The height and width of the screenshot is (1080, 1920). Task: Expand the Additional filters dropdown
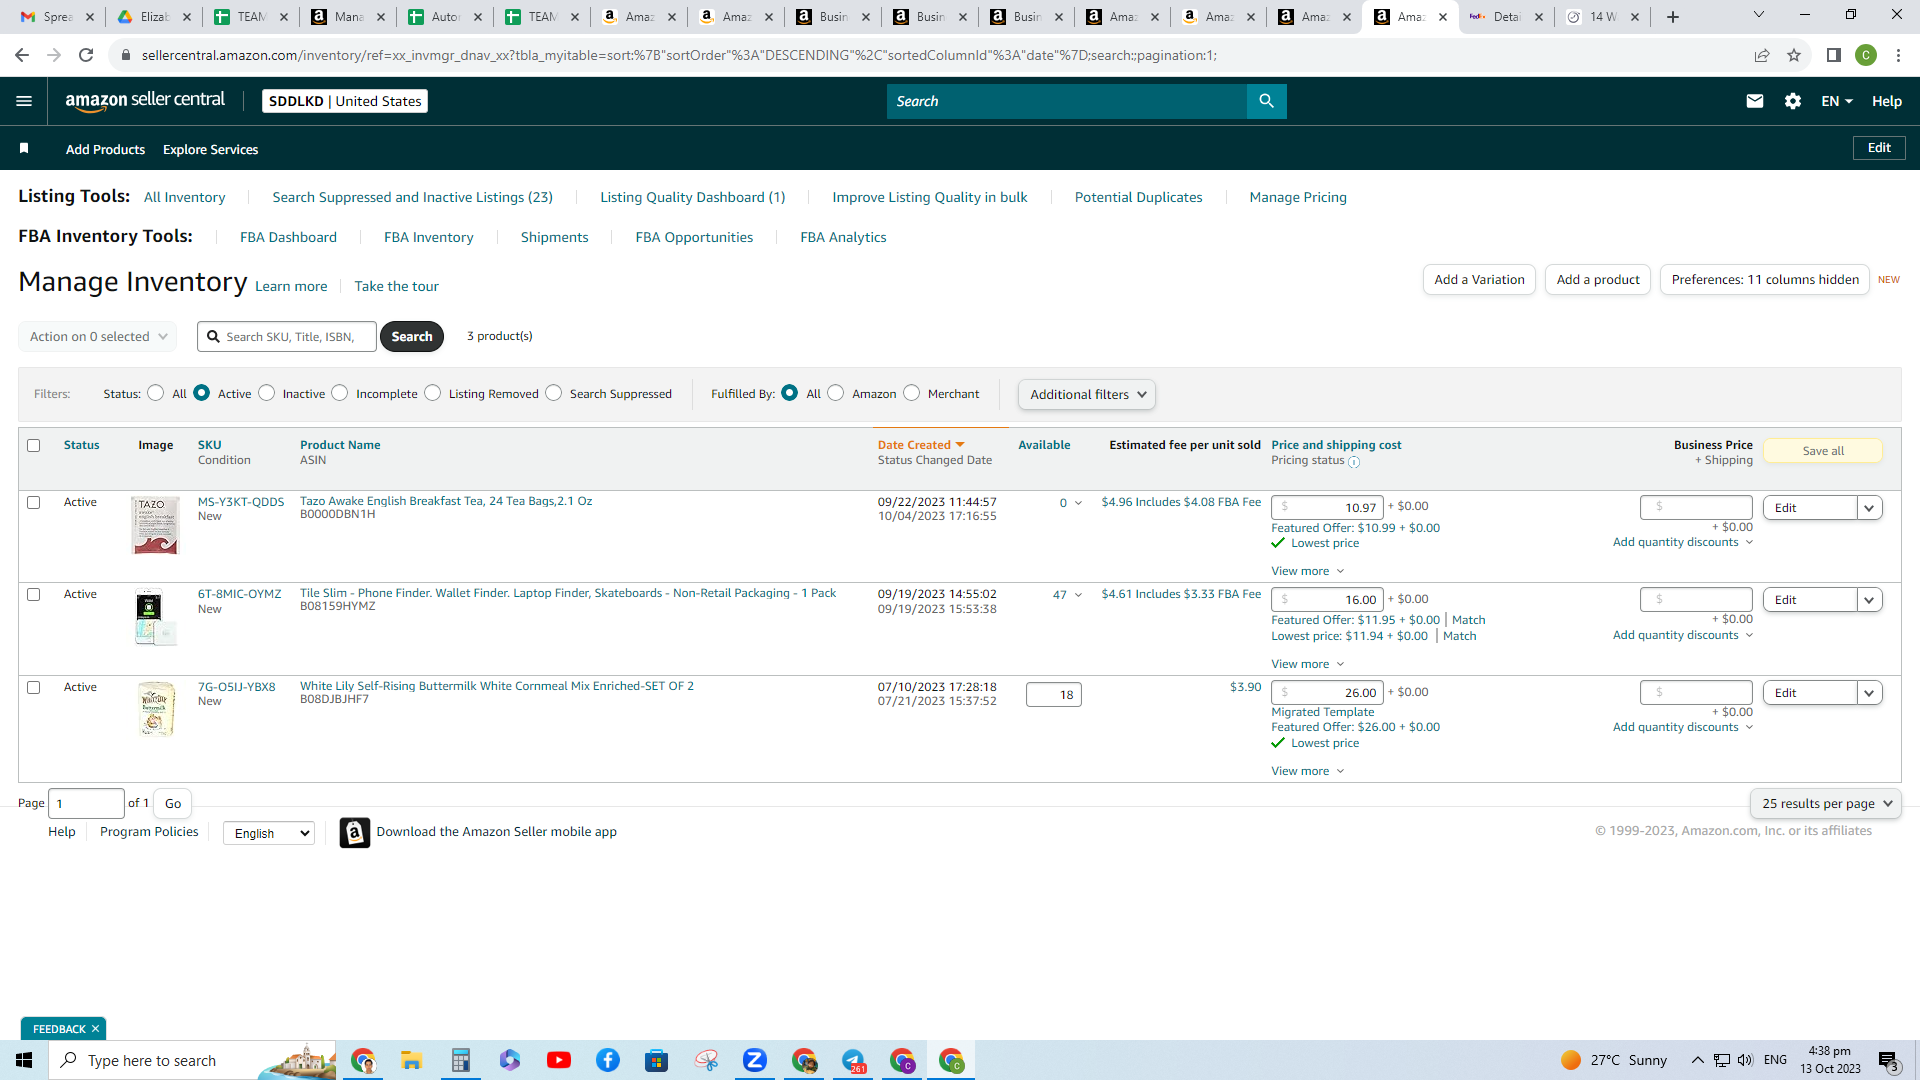1087,394
